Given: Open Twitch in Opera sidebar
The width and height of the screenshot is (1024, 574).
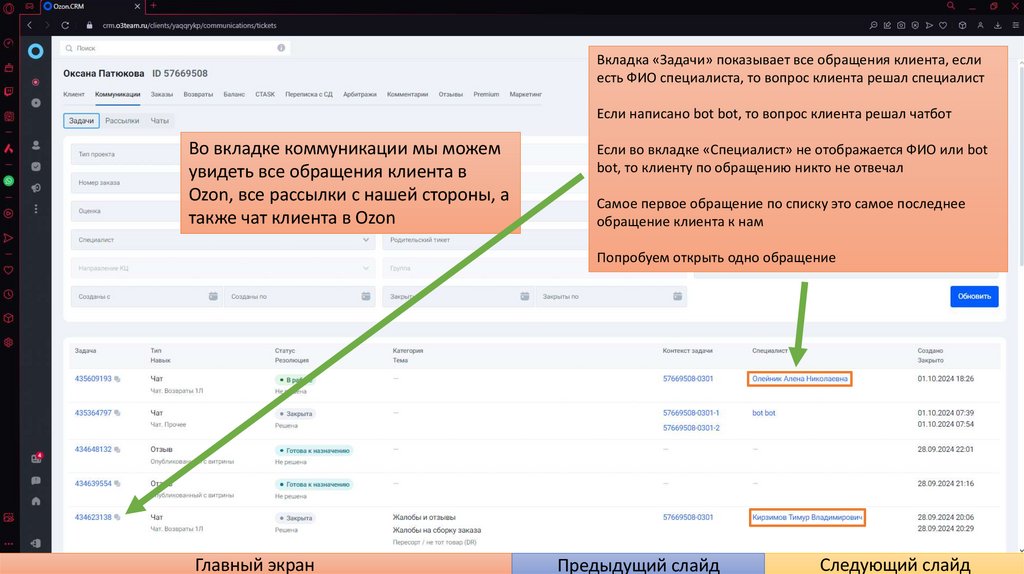Looking at the screenshot, I should point(8,92).
